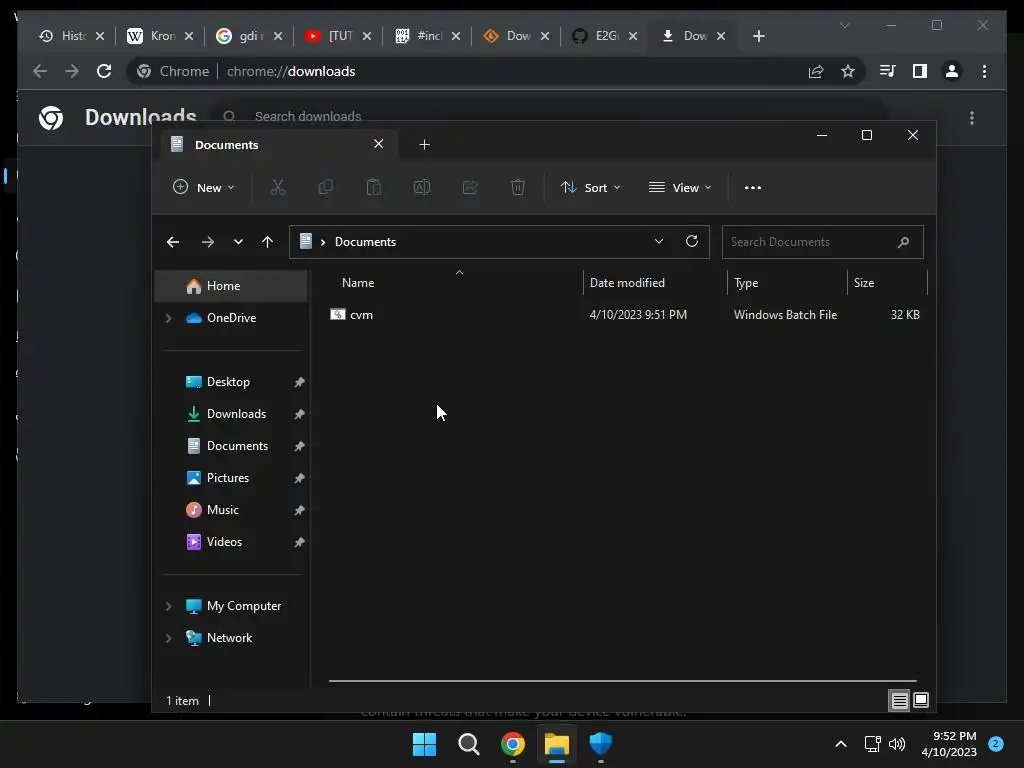Viewport: 1024px width, 768px height.
Task: Open Chrome main three-dot menu
Action: coord(984,71)
